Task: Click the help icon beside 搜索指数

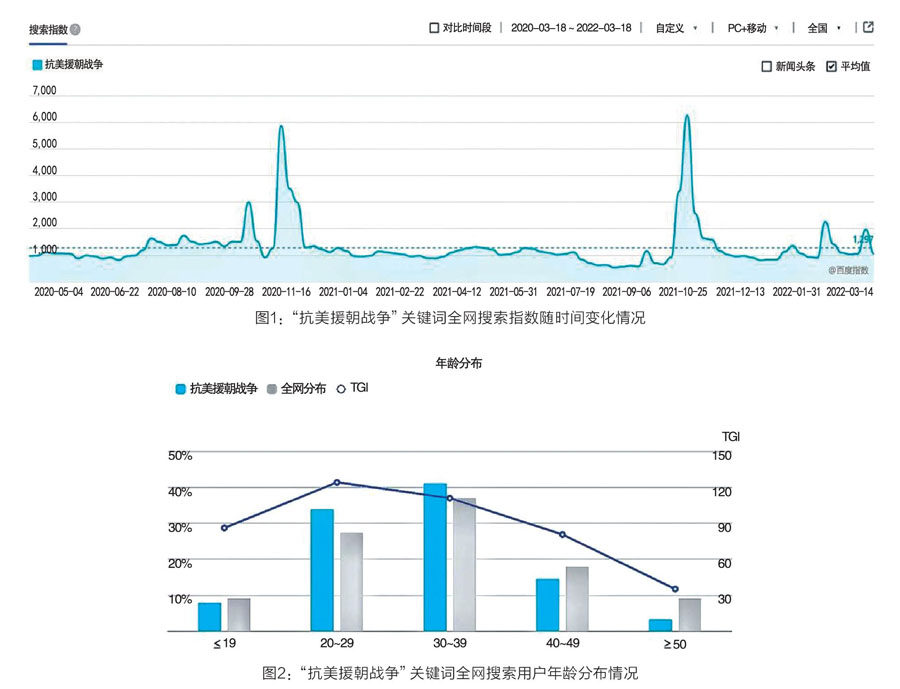Action: (x=76, y=30)
